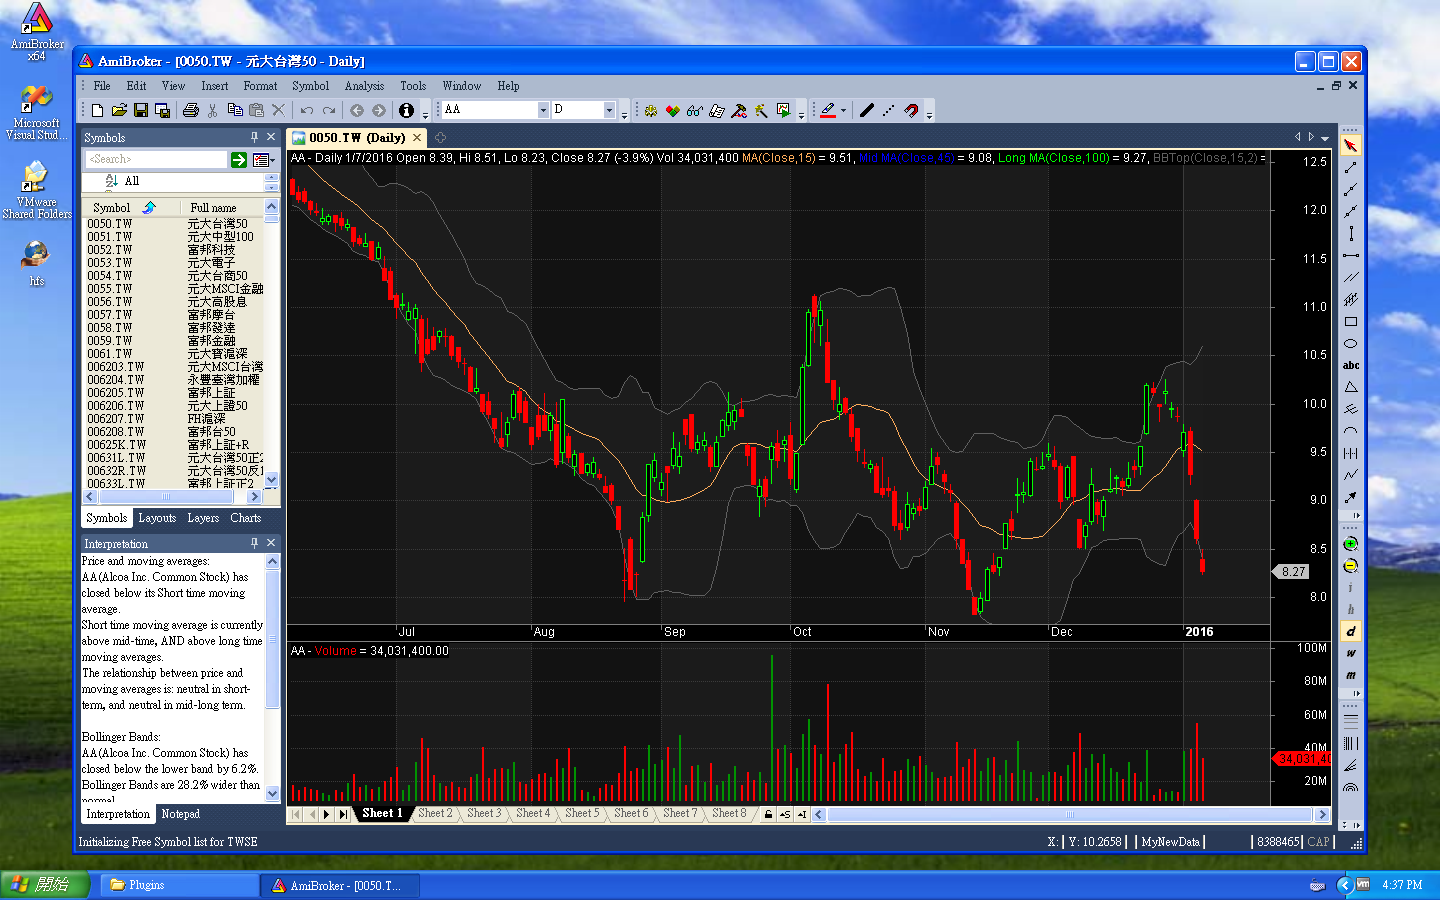Open chart tab list dropdown arrow
Viewport: 1440px width, 900px height.
1325,138
